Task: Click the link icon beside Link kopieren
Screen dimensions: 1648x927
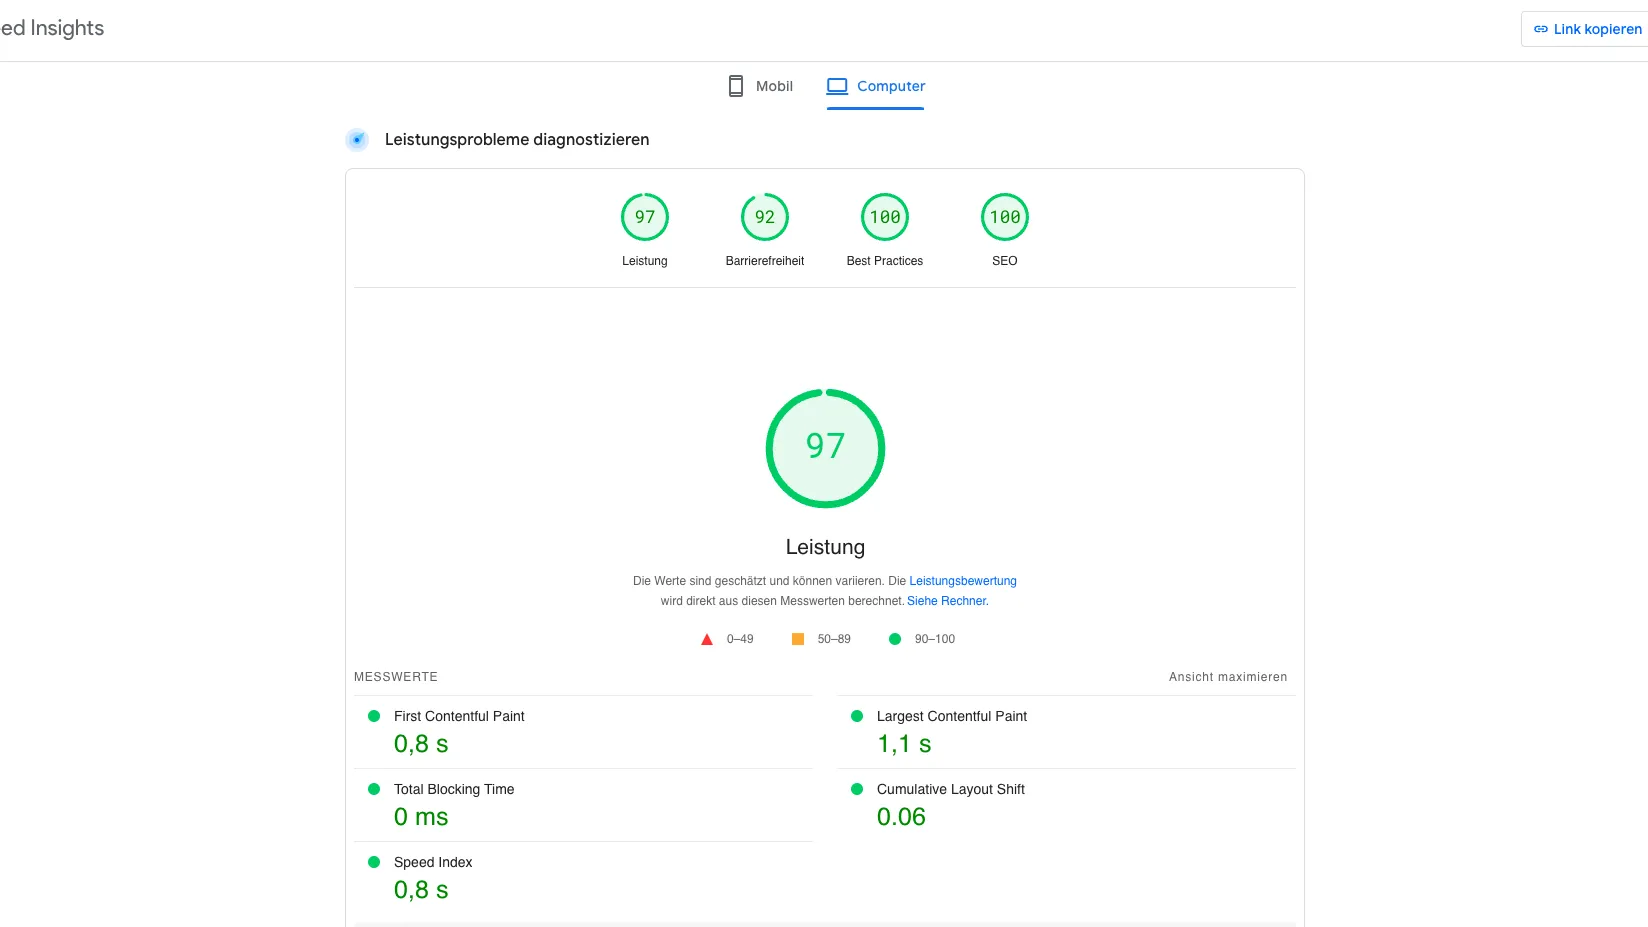Action: [x=1541, y=28]
